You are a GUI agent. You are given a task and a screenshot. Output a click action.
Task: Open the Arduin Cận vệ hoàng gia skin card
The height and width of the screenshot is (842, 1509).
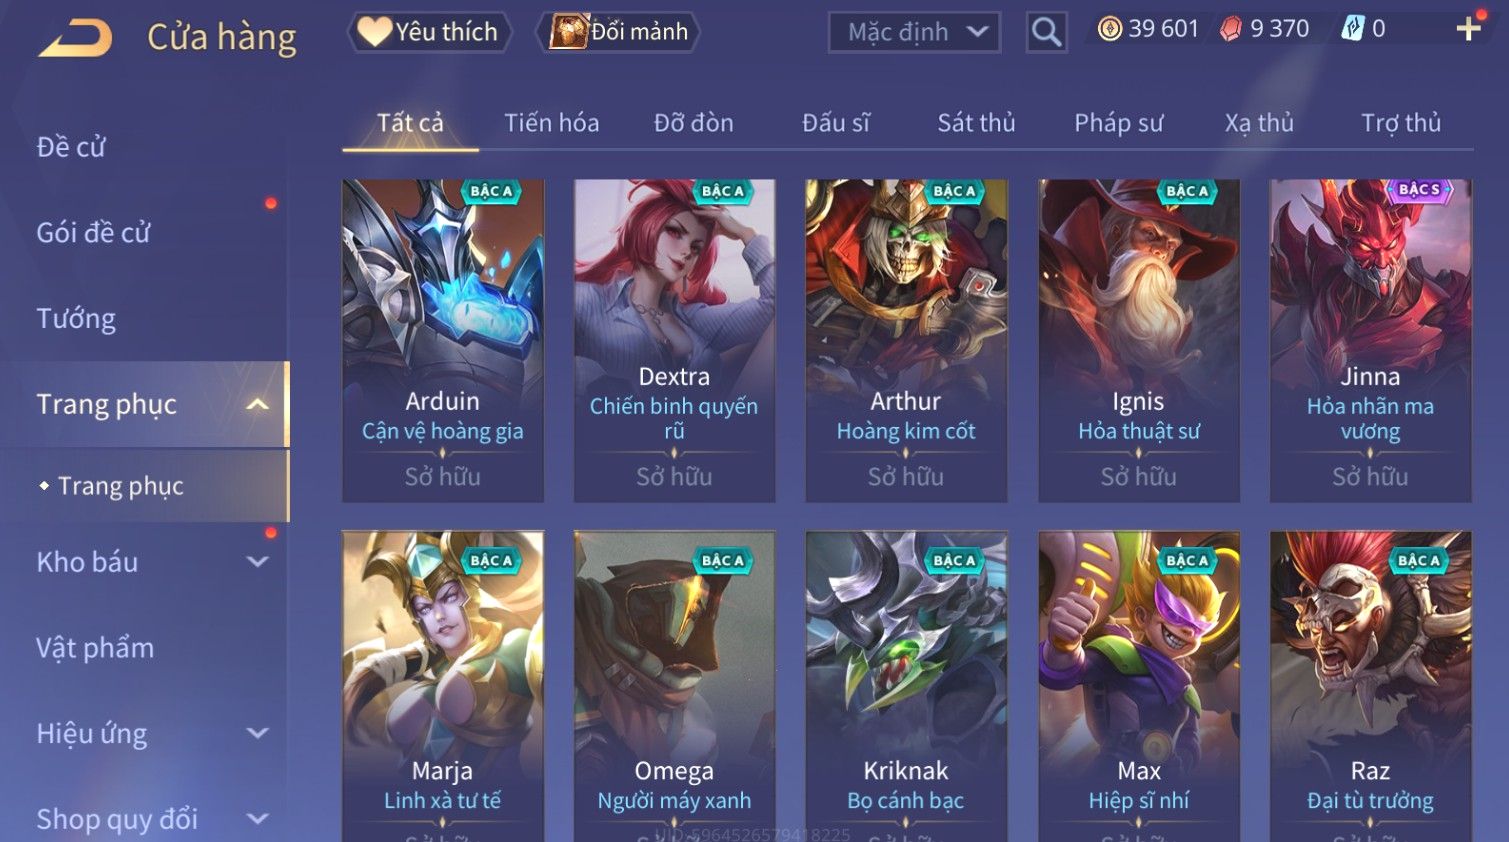pos(443,340)
